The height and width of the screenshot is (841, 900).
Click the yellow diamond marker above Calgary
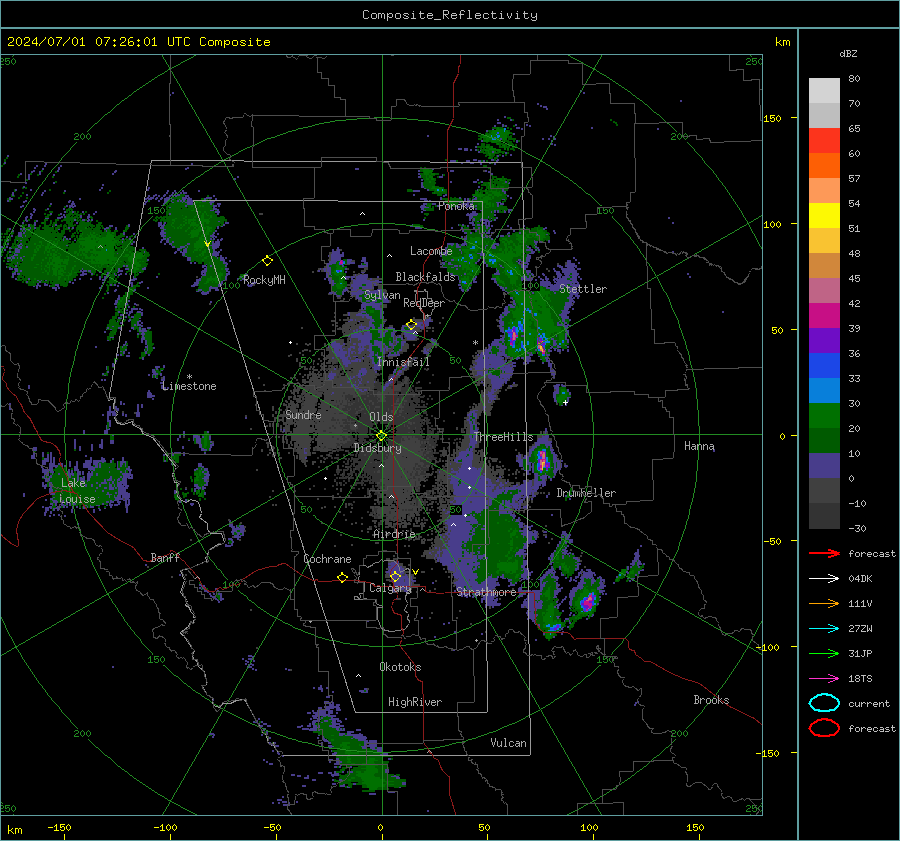[x=395, y=576]
